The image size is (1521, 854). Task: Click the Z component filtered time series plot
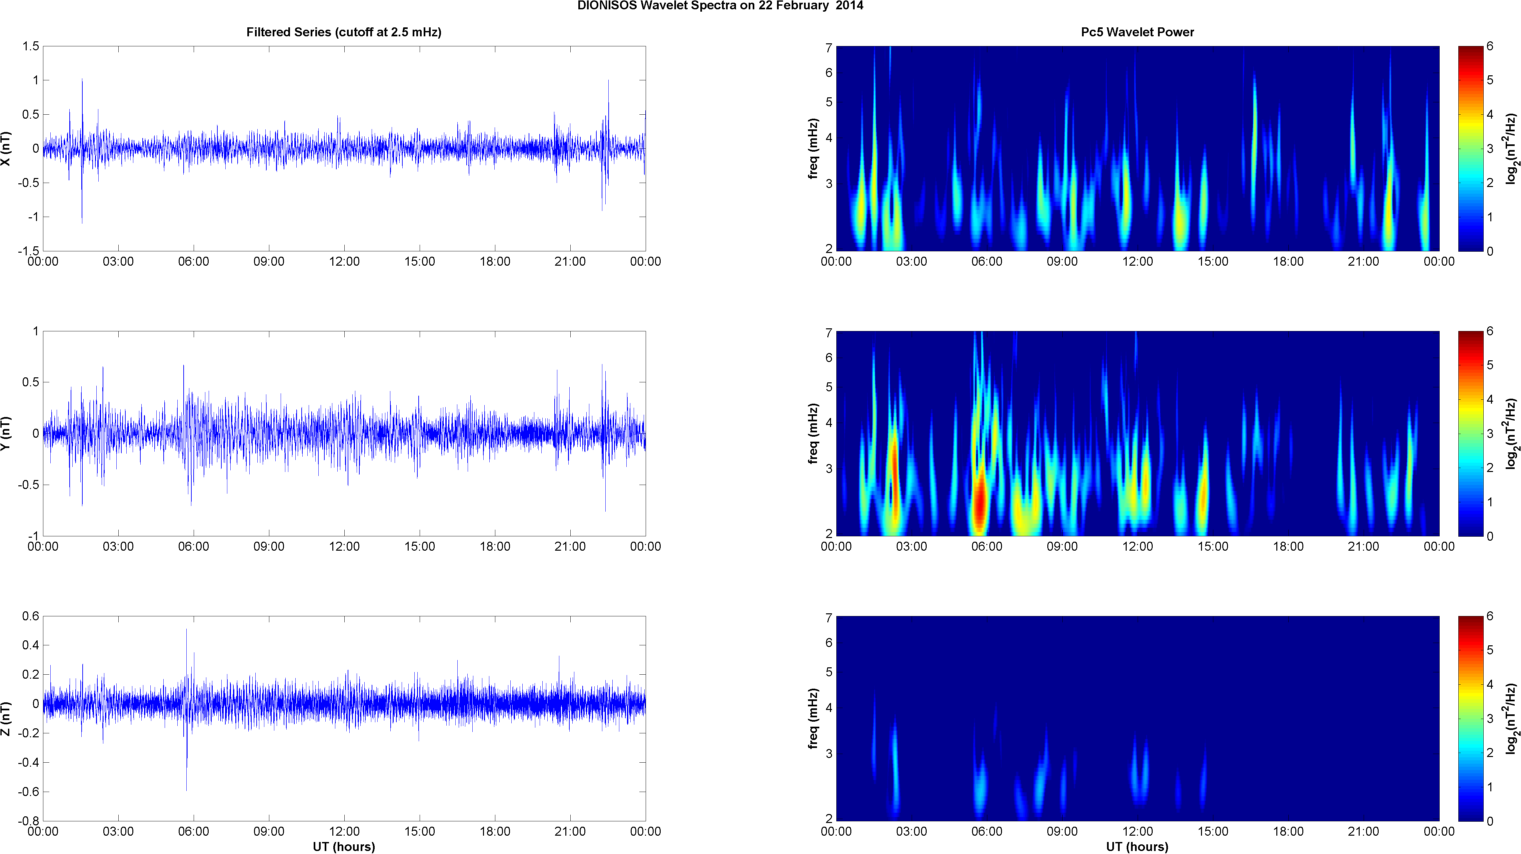point(344,719)
